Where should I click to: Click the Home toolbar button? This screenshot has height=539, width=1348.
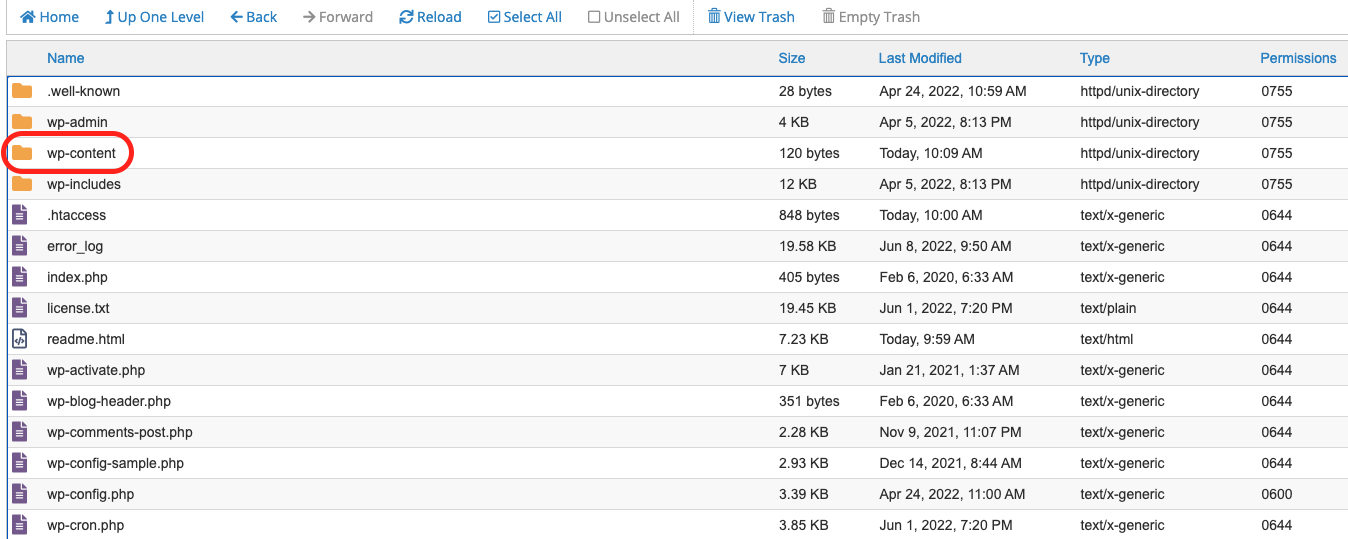click(50, 17)
